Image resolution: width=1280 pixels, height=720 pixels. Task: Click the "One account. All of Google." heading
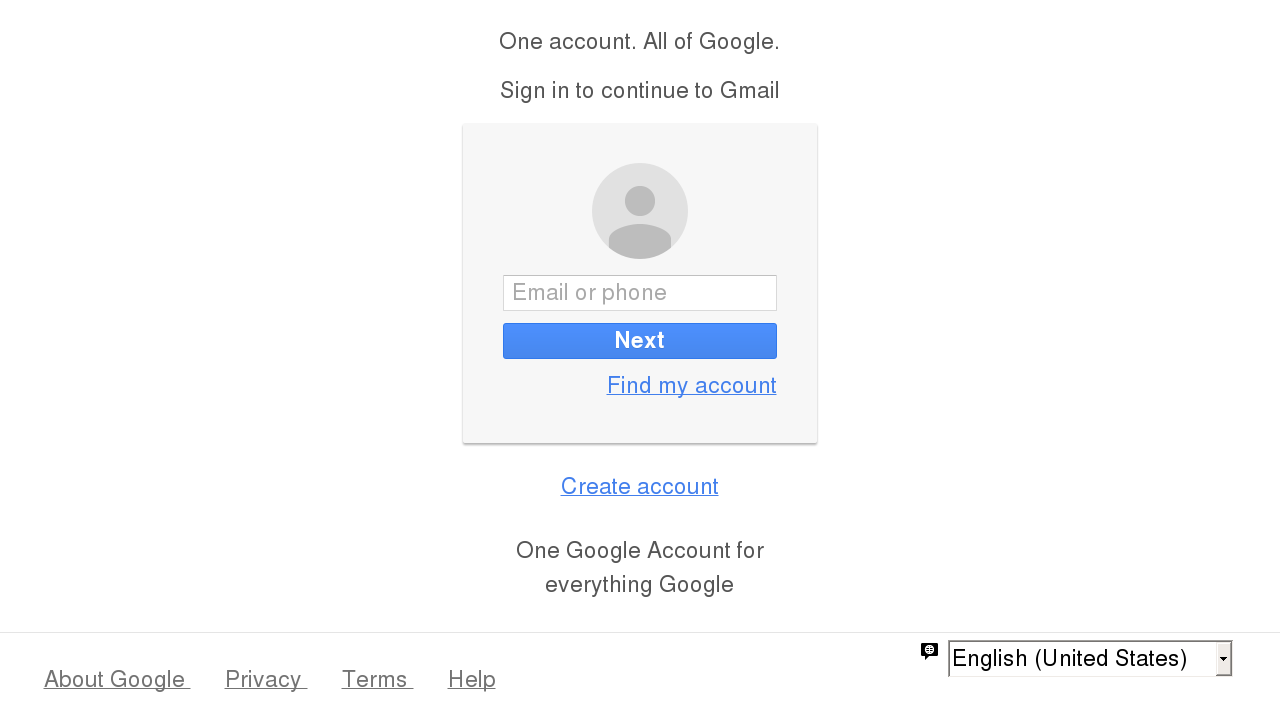[x=640, y=41]
